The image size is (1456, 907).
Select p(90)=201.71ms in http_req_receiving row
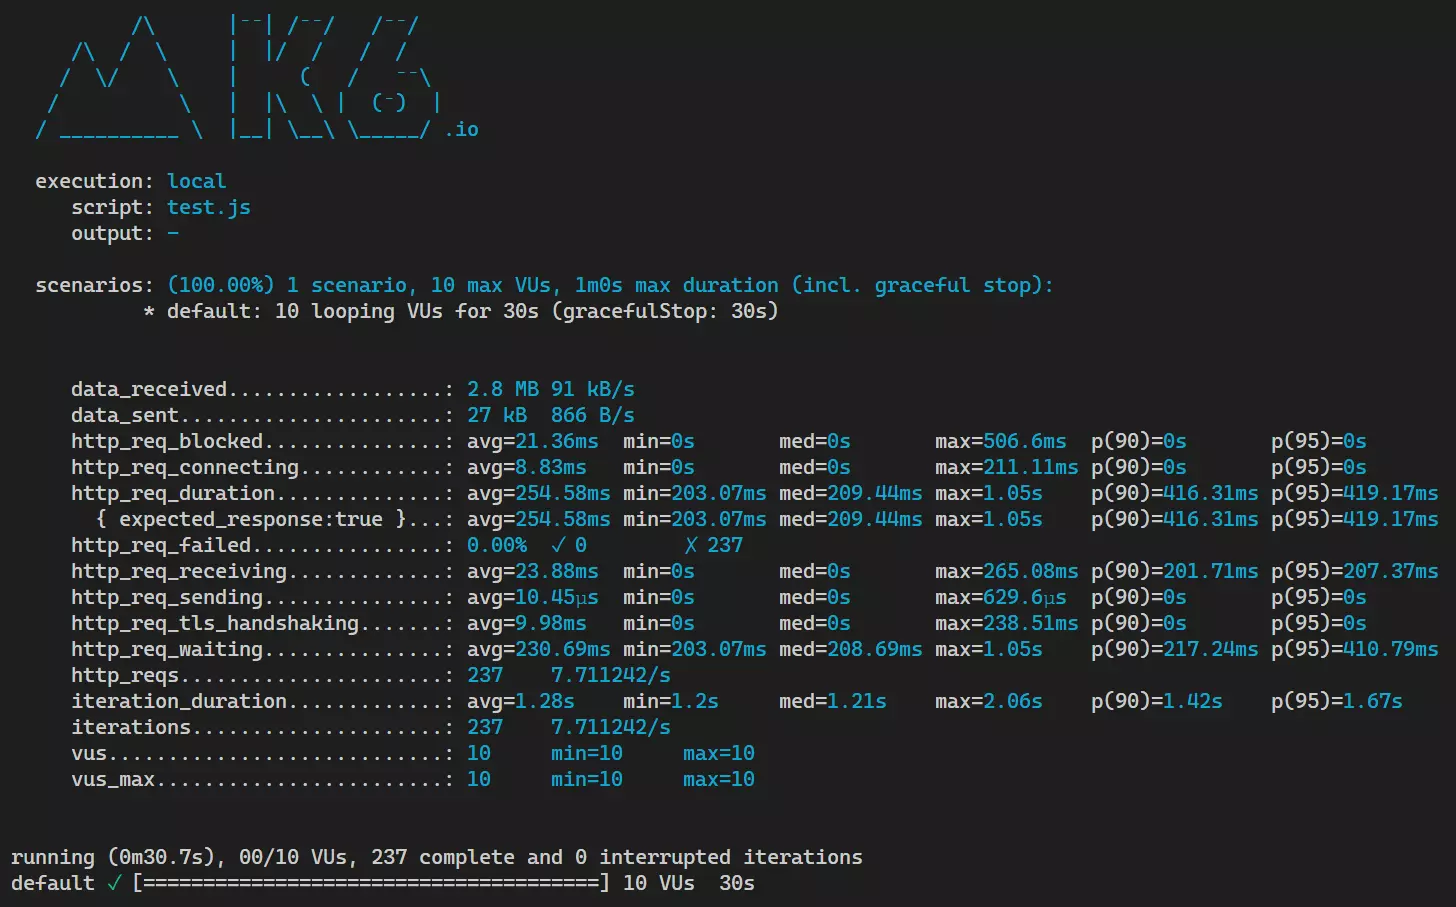coord(1175,571)
